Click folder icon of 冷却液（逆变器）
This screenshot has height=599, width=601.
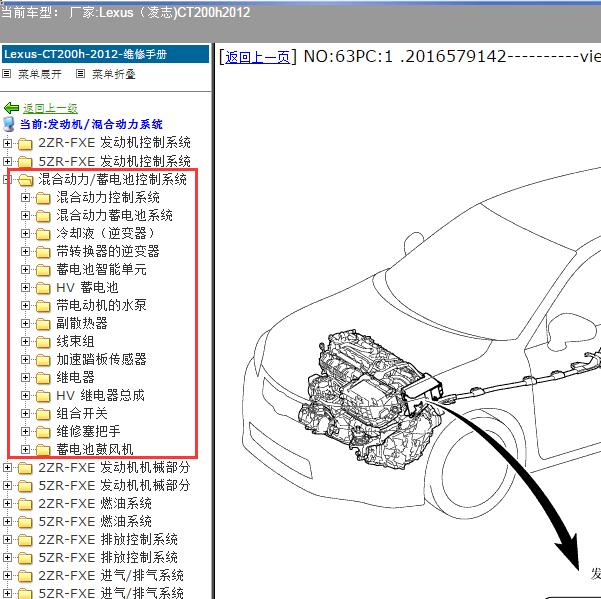point(43,234)
